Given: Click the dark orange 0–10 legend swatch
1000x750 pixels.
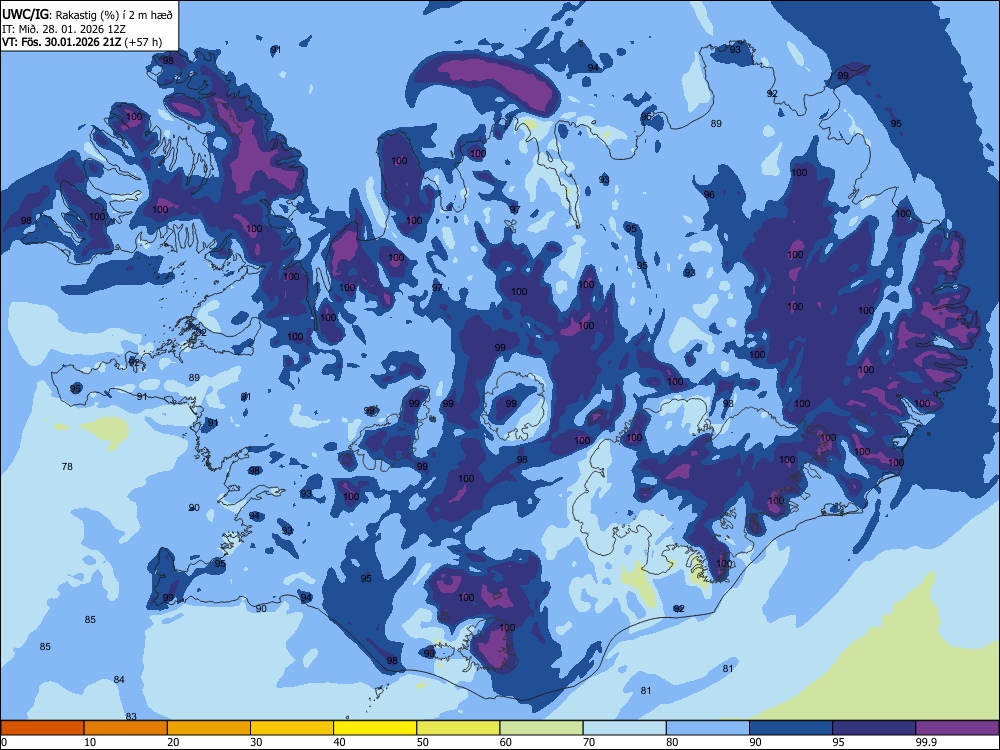Looking at the screenshot, I should [42, 728].
